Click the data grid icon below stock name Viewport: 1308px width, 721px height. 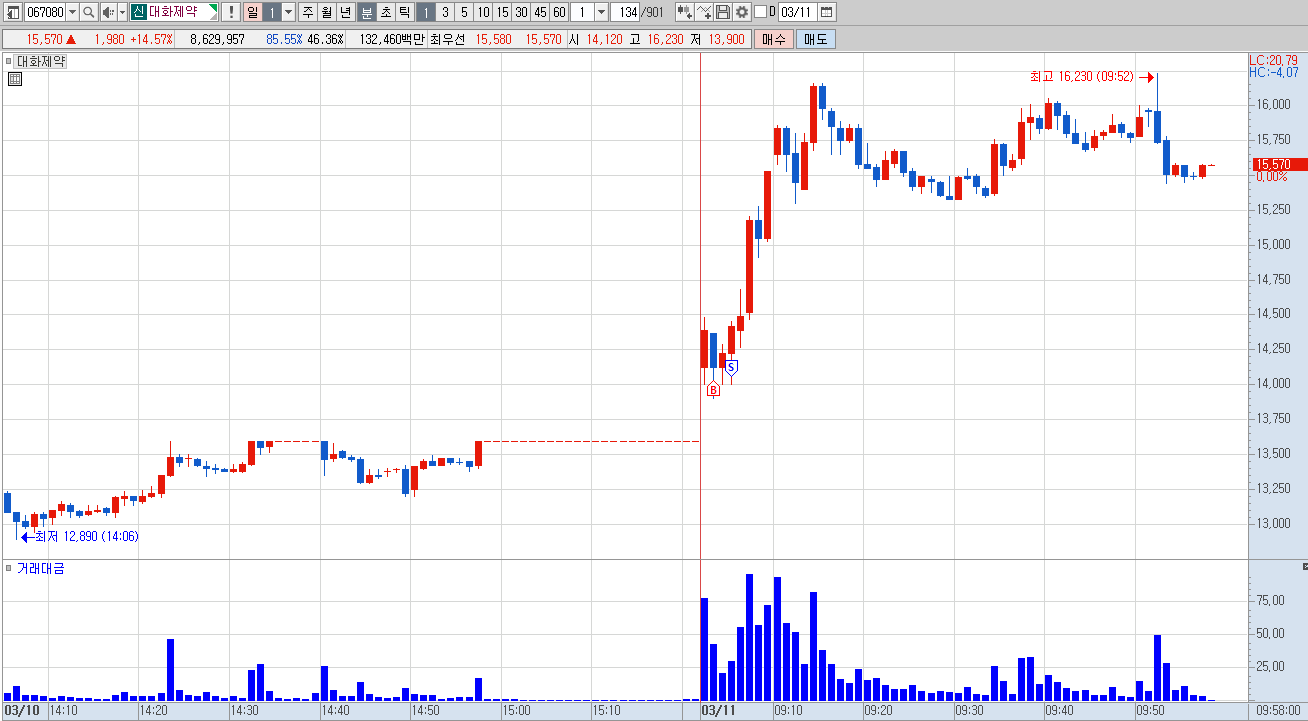pos(14,79)
